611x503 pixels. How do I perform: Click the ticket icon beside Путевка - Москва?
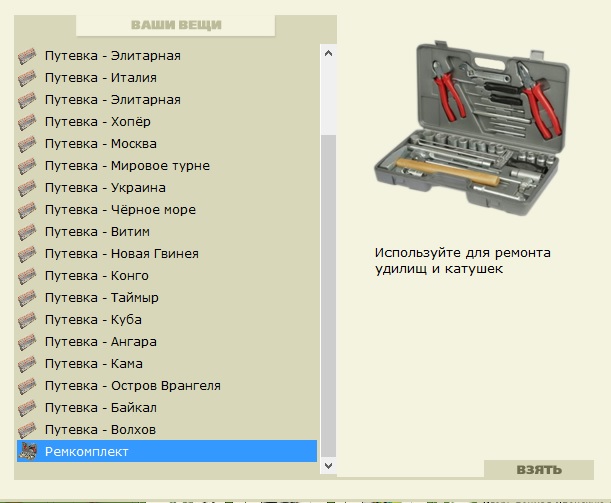pyautogui.click(x=27, y=144)
